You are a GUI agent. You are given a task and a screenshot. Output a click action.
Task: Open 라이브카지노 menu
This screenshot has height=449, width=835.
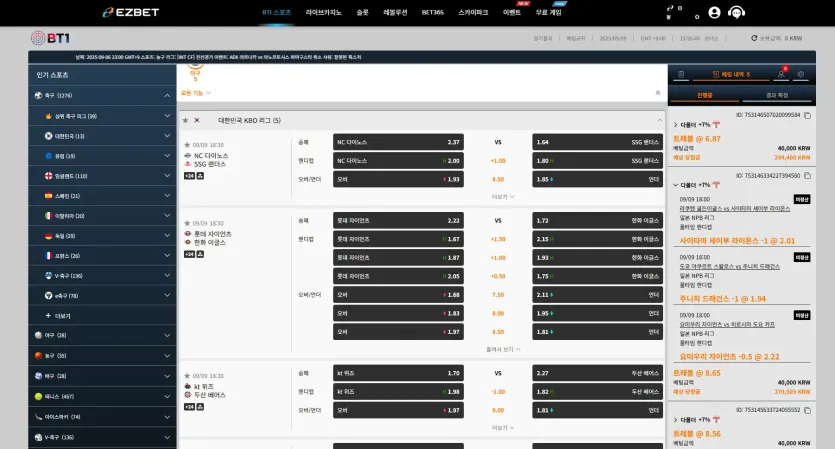coord(324,12)
